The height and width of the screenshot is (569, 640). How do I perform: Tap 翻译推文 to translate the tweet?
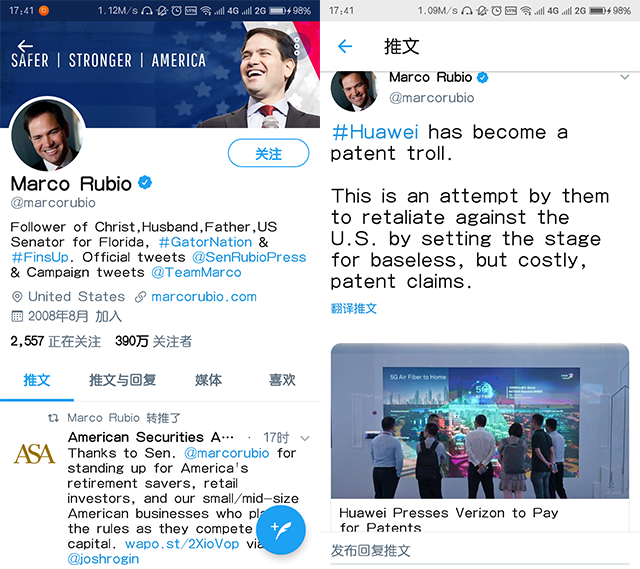tap(353, 308)
